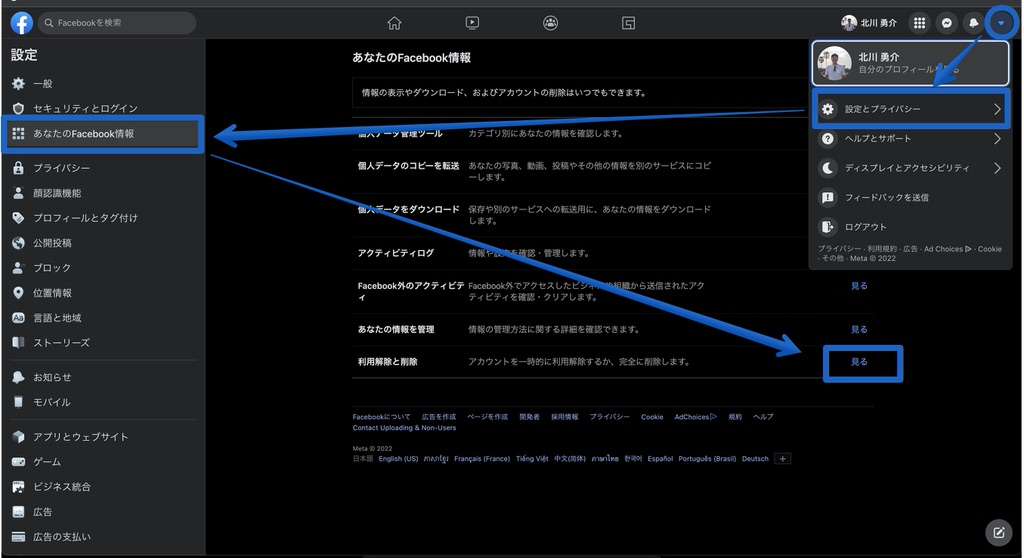Viewport: 1024px width, 558px height.
Task: Click 個人データのコピーを転送 row title
Action: tap(408, 166)
